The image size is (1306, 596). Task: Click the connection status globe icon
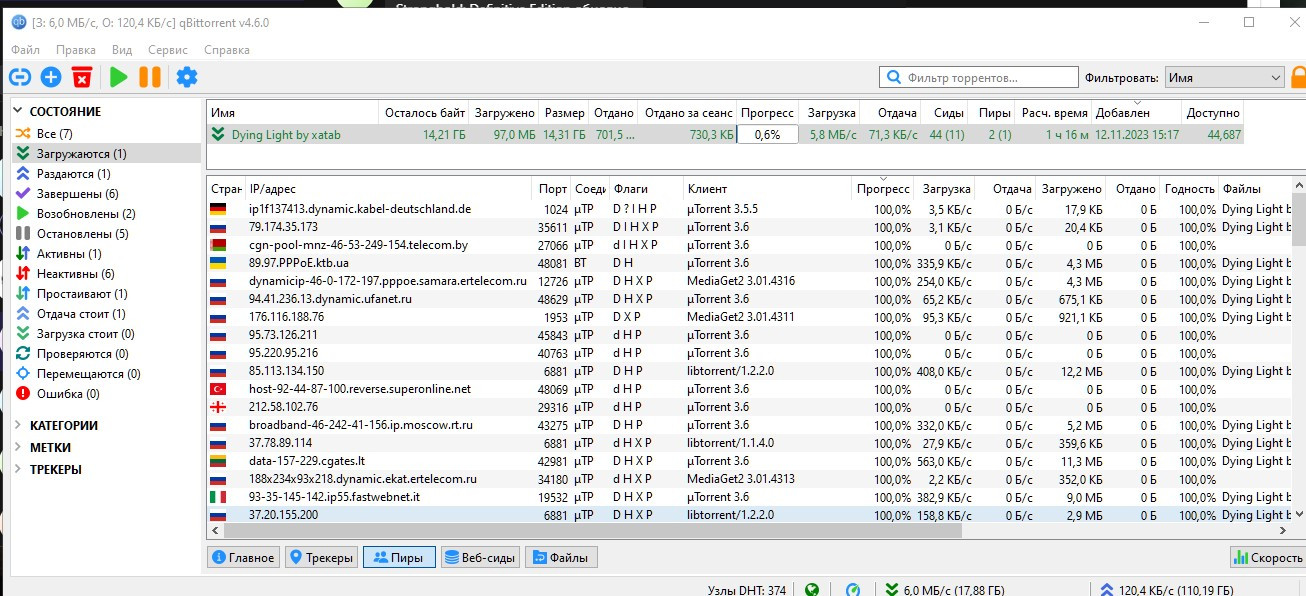(812, 590)
